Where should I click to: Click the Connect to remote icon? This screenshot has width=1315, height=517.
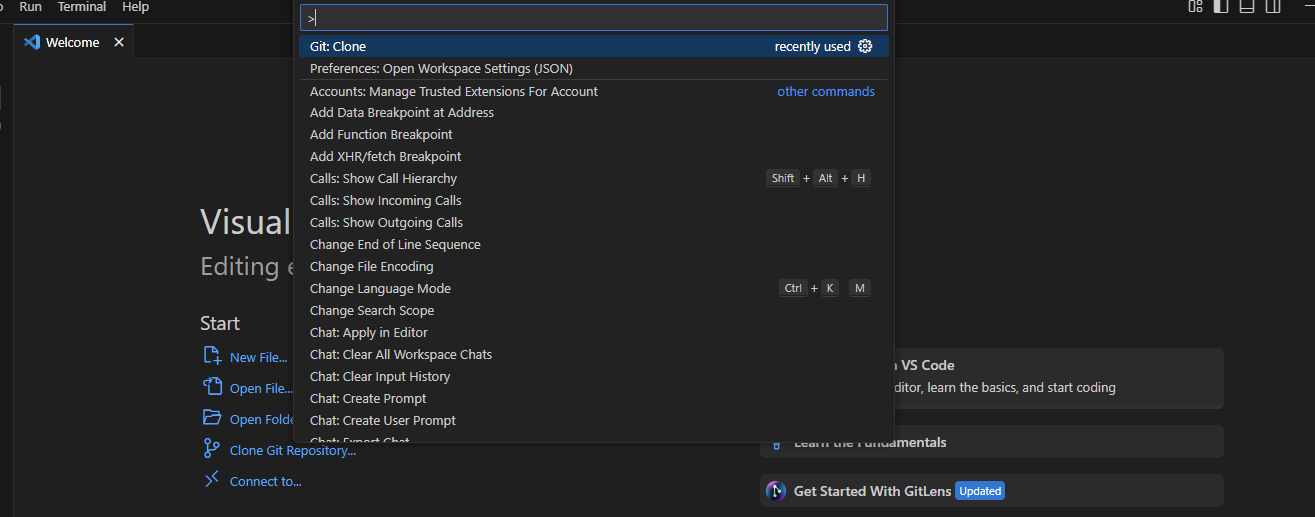point(212,480)
